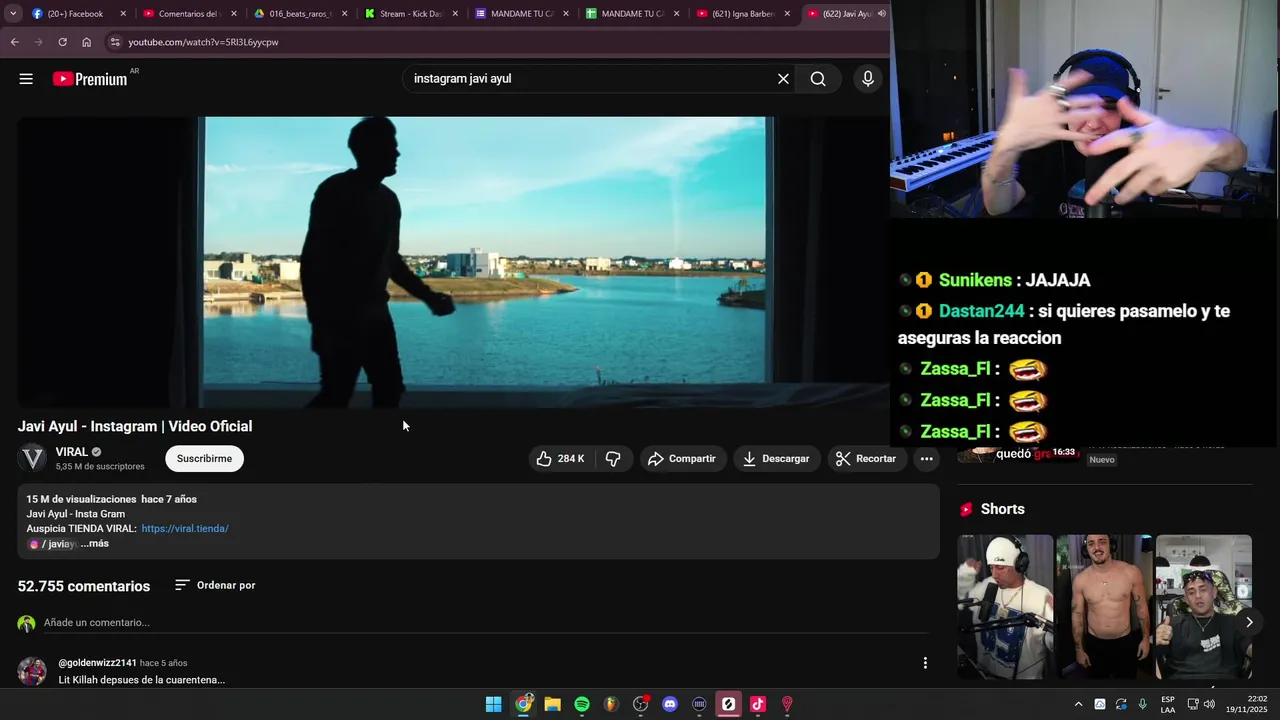The width and height of the screenshot is (1280, 720).
Task: Dislike the Javi Ayul video
Action: [x=613, y=458]
